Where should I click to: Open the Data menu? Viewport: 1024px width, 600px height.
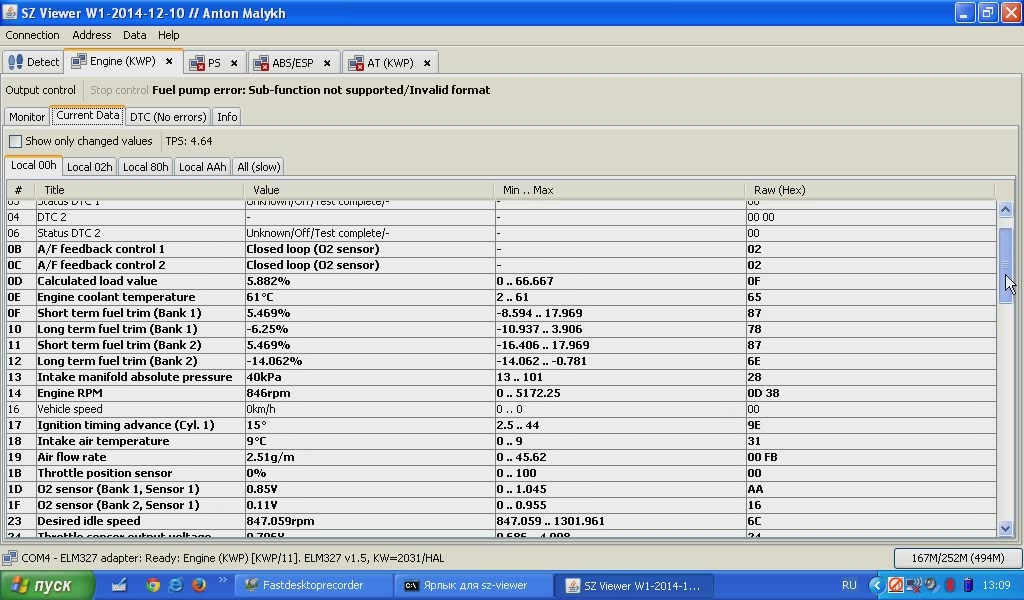134,35
